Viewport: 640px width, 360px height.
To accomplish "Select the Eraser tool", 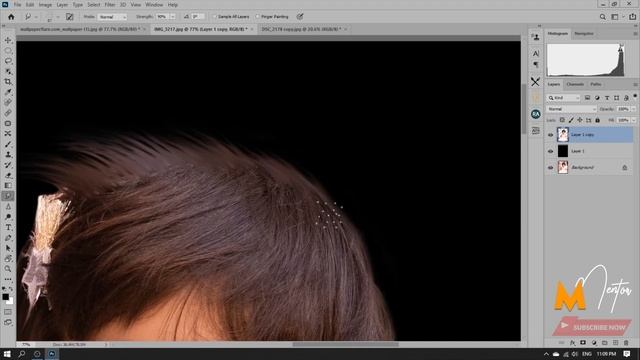I will click(8, 176).
